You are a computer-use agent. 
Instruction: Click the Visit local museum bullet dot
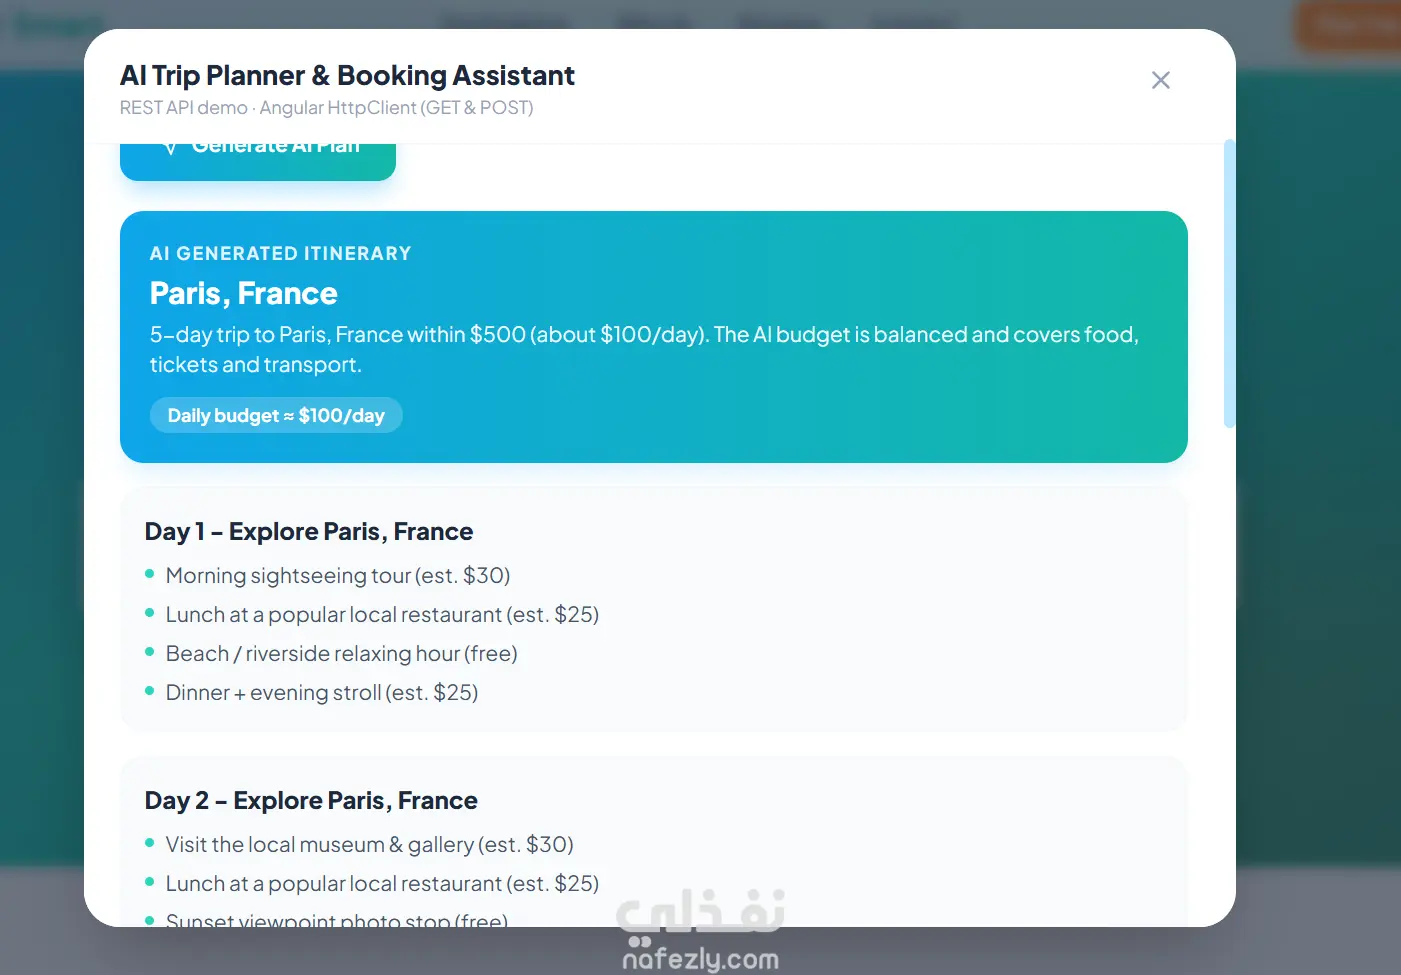click(150, 843)
